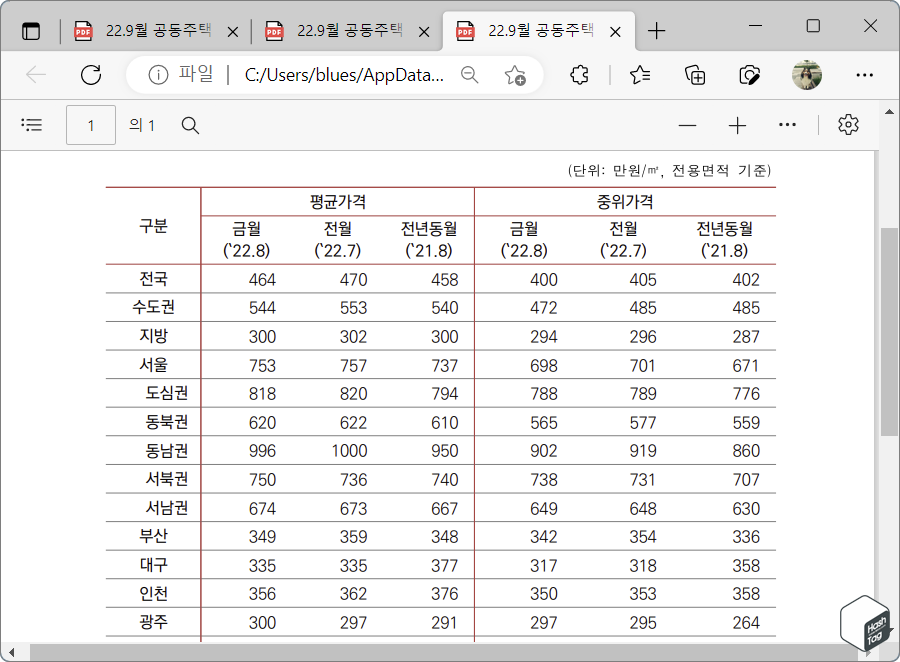Screen dimensions: 900x662
Task: Zoom out of the PDF
Action: (687, 125)
